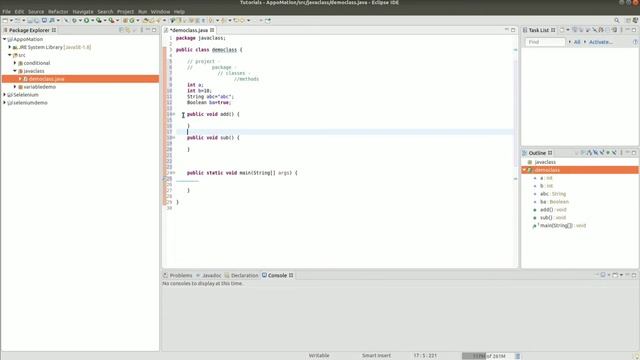Select democlass.java in Package Explorer
This screenshot has width=640, height=360.
80,79
